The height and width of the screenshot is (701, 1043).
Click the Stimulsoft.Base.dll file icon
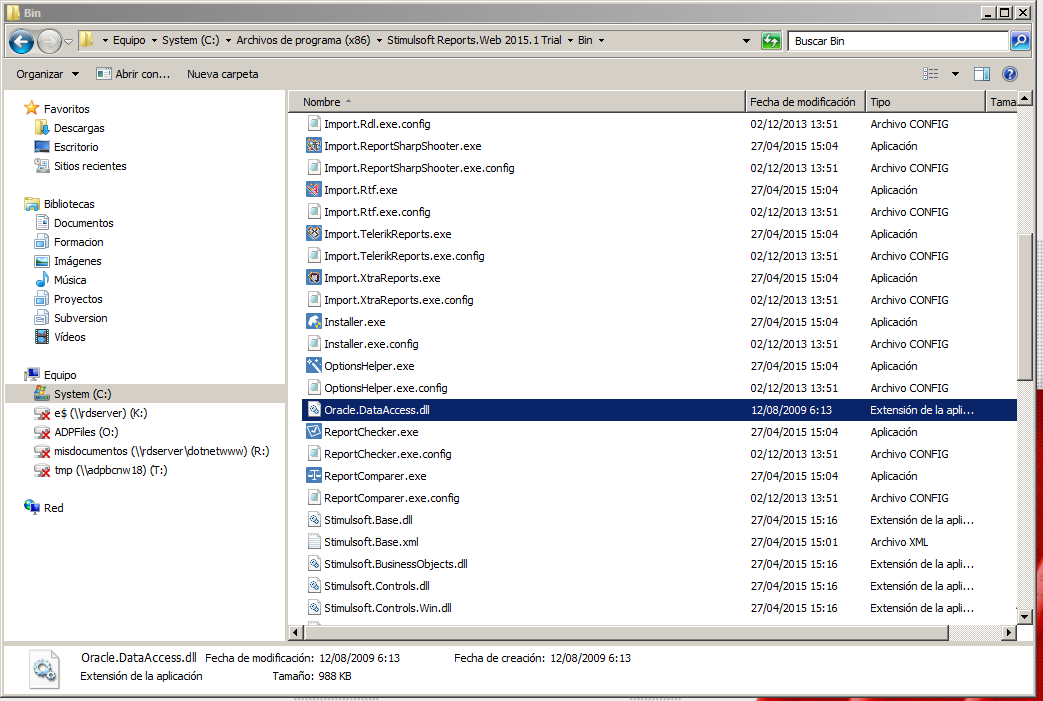[x=314, y=519]
